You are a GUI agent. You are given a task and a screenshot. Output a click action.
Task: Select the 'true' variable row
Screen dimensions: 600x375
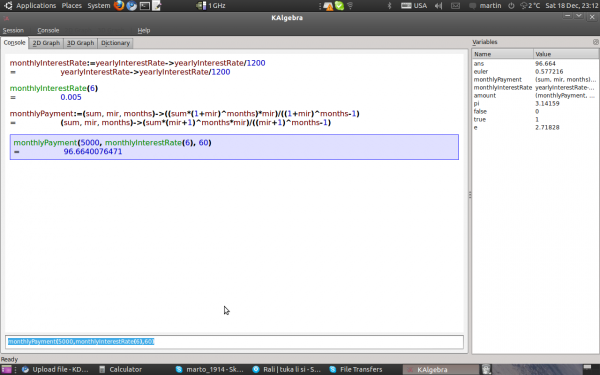click(x=535, y=120)
